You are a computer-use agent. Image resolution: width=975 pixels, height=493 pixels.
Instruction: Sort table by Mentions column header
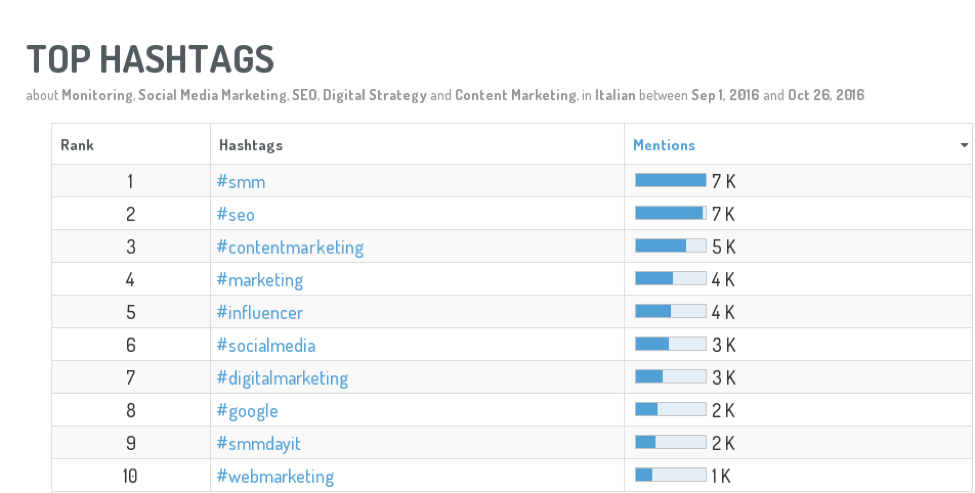point(663,145)
